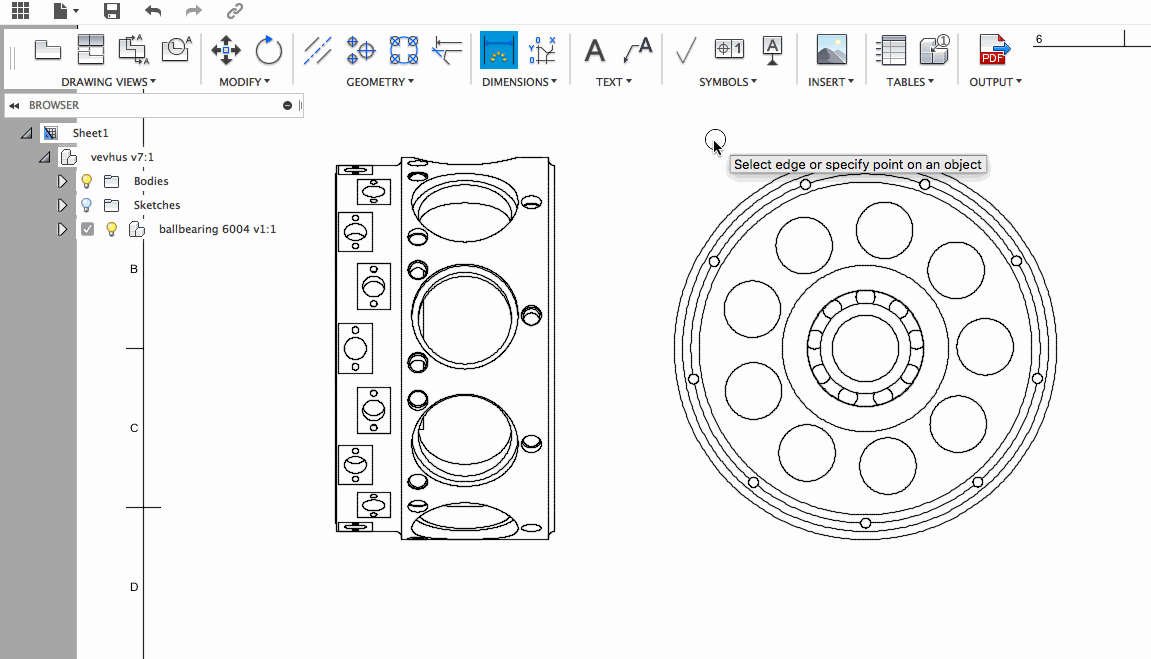Open the GEOMETRY menu
The height and width of the screenshot is (659, 1151).
point(380,82)
